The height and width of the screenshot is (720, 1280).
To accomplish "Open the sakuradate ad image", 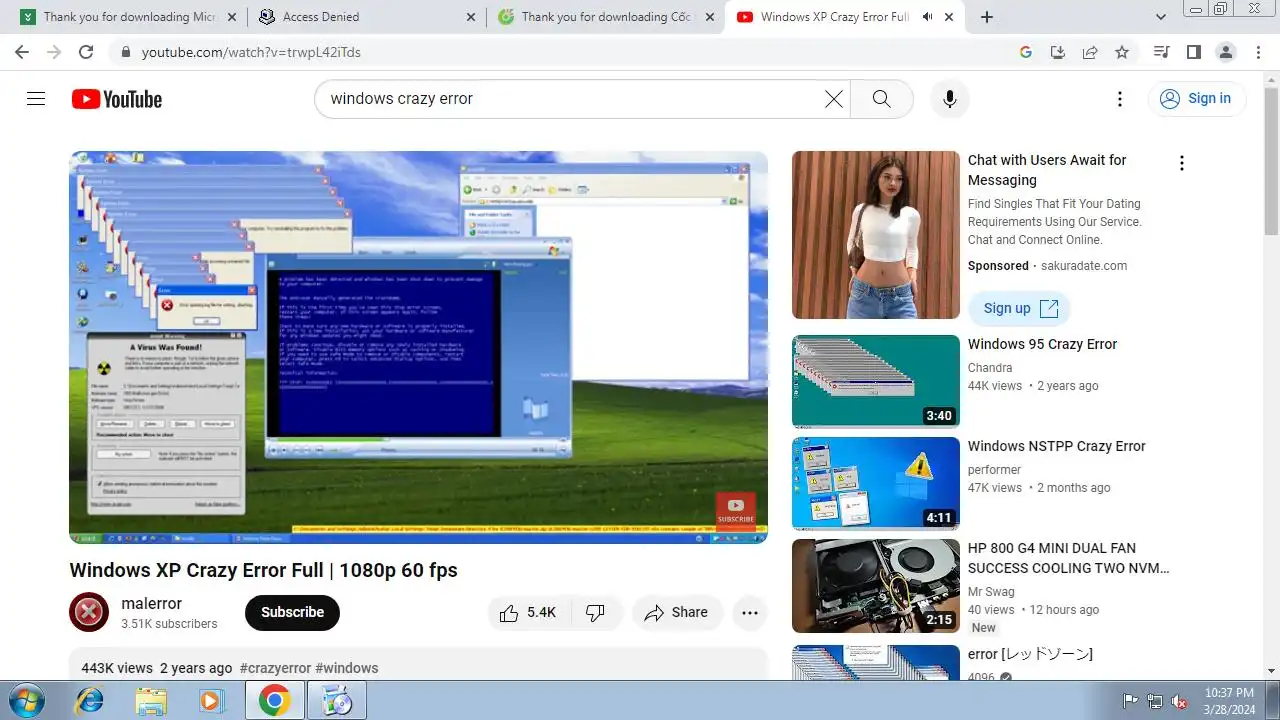I will tap(875, 235).
